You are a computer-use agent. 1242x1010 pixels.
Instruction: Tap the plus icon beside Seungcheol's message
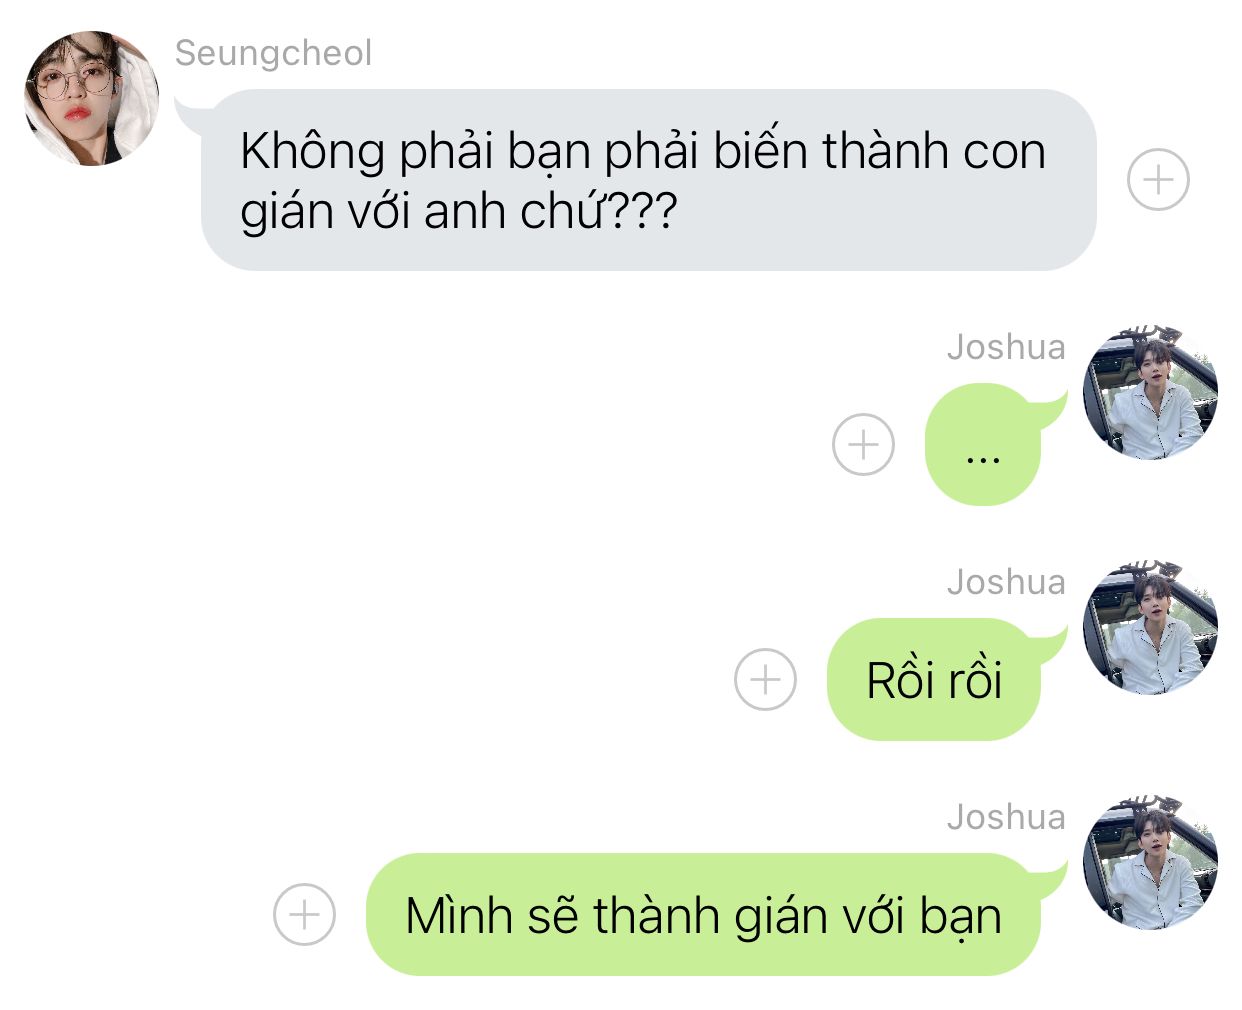pyautogui.click(x=1158, y=180)
